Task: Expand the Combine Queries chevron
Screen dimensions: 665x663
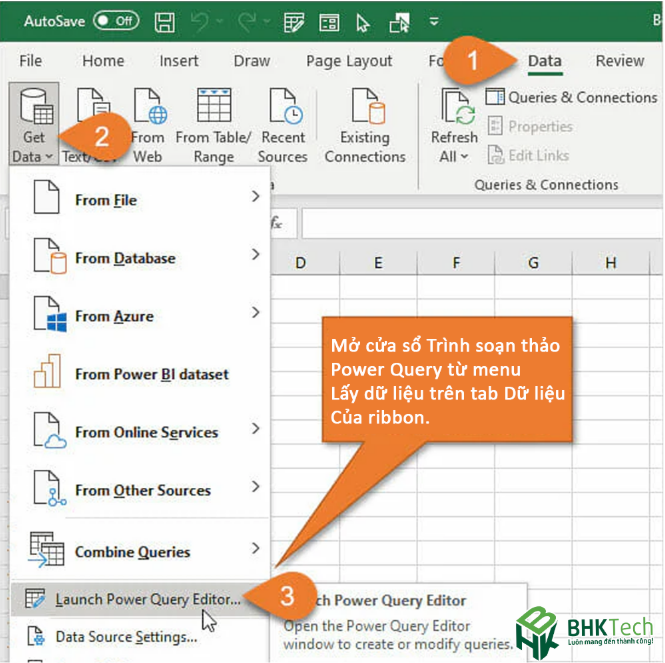Action: pyautogui.click(x=255, y=548)
